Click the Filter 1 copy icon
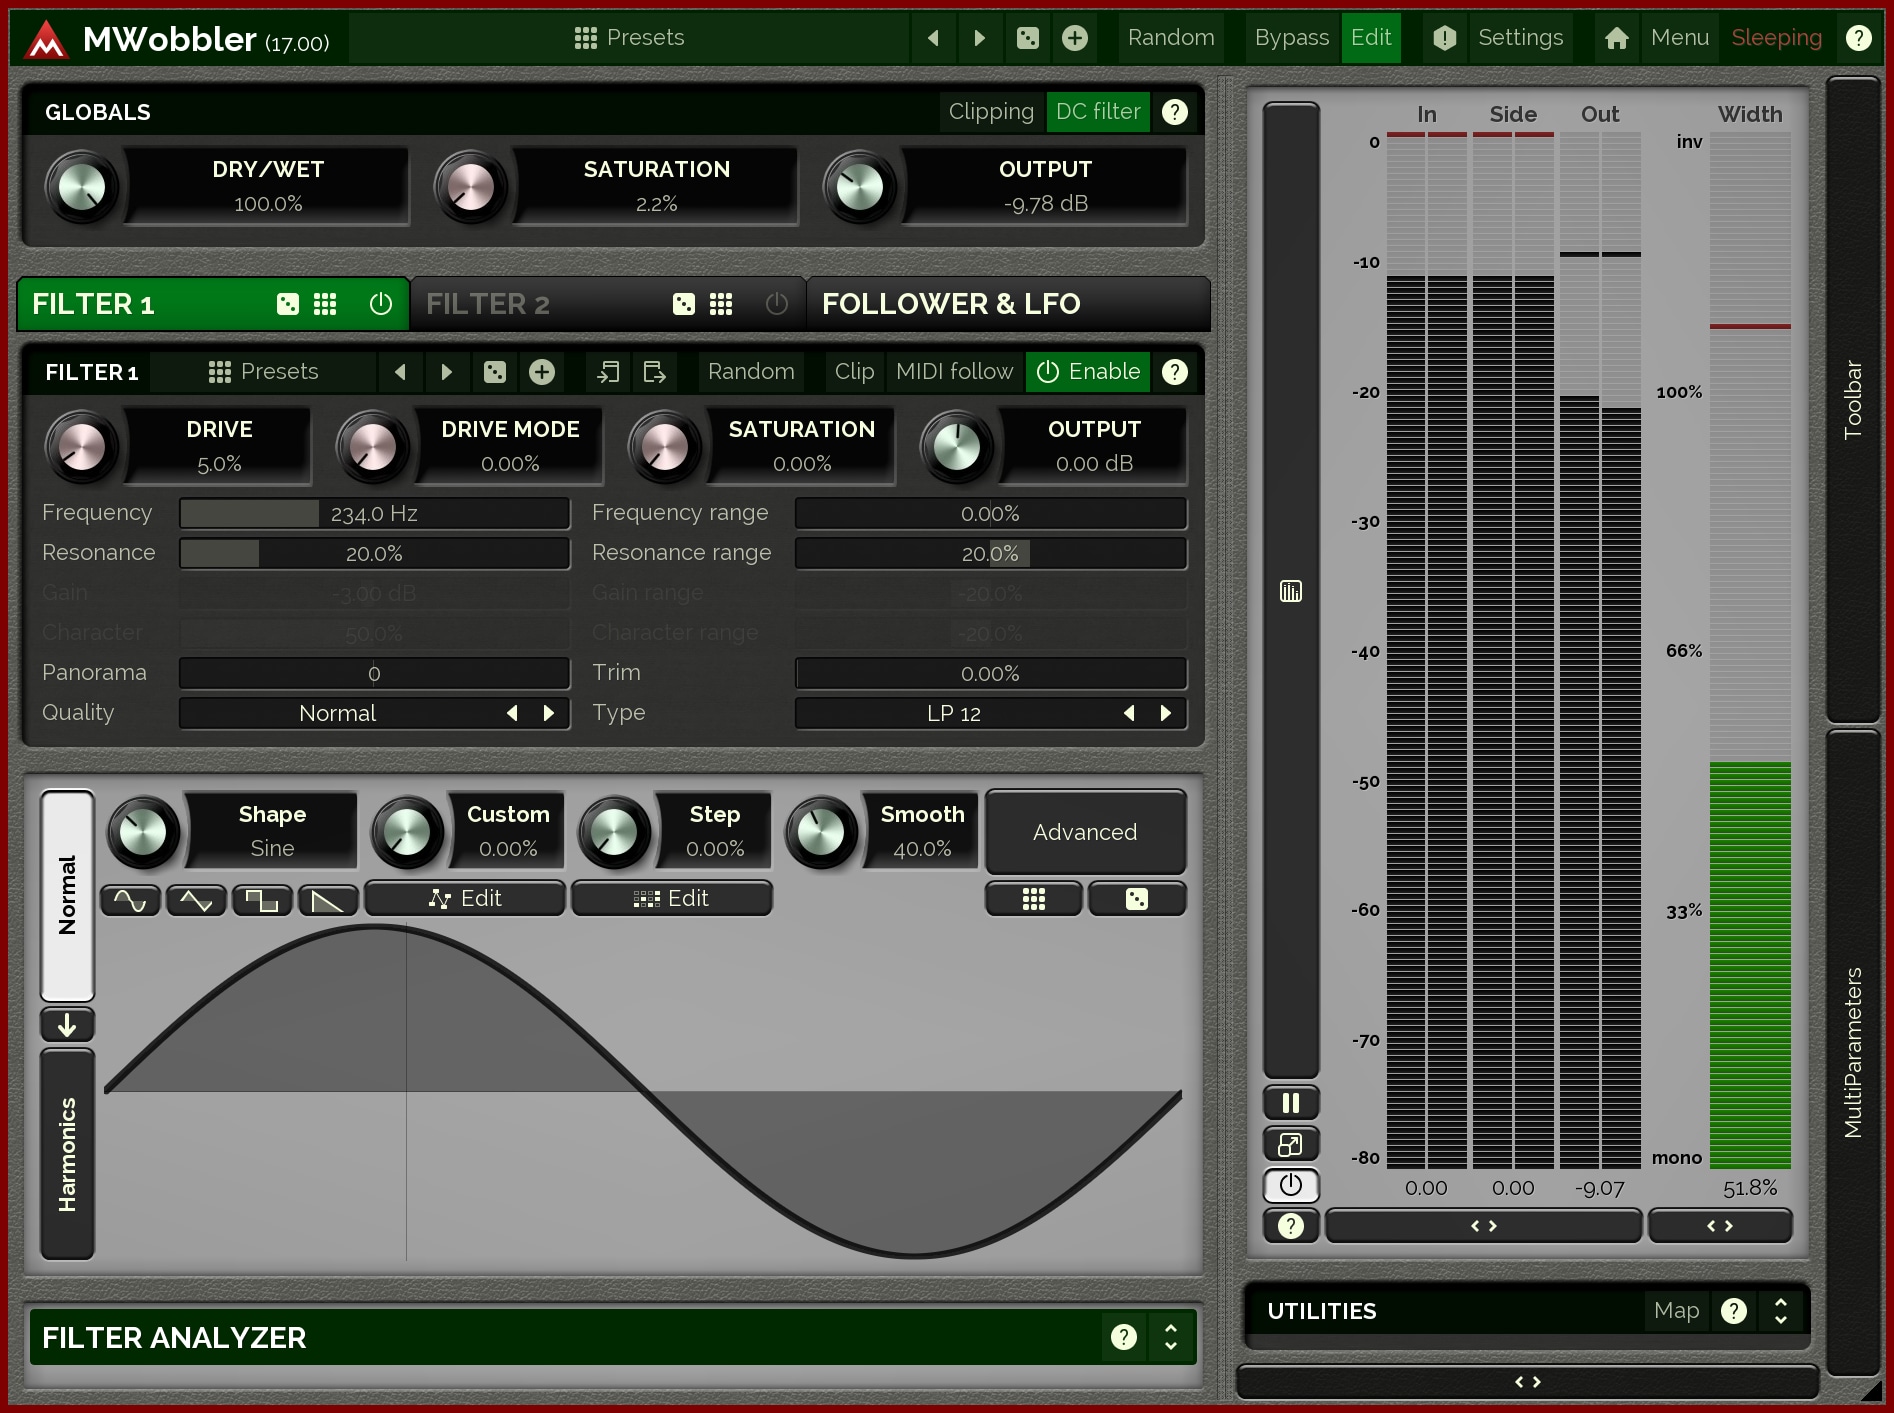Screen dimensions: 1894x1413 click(x=608, y=372)
